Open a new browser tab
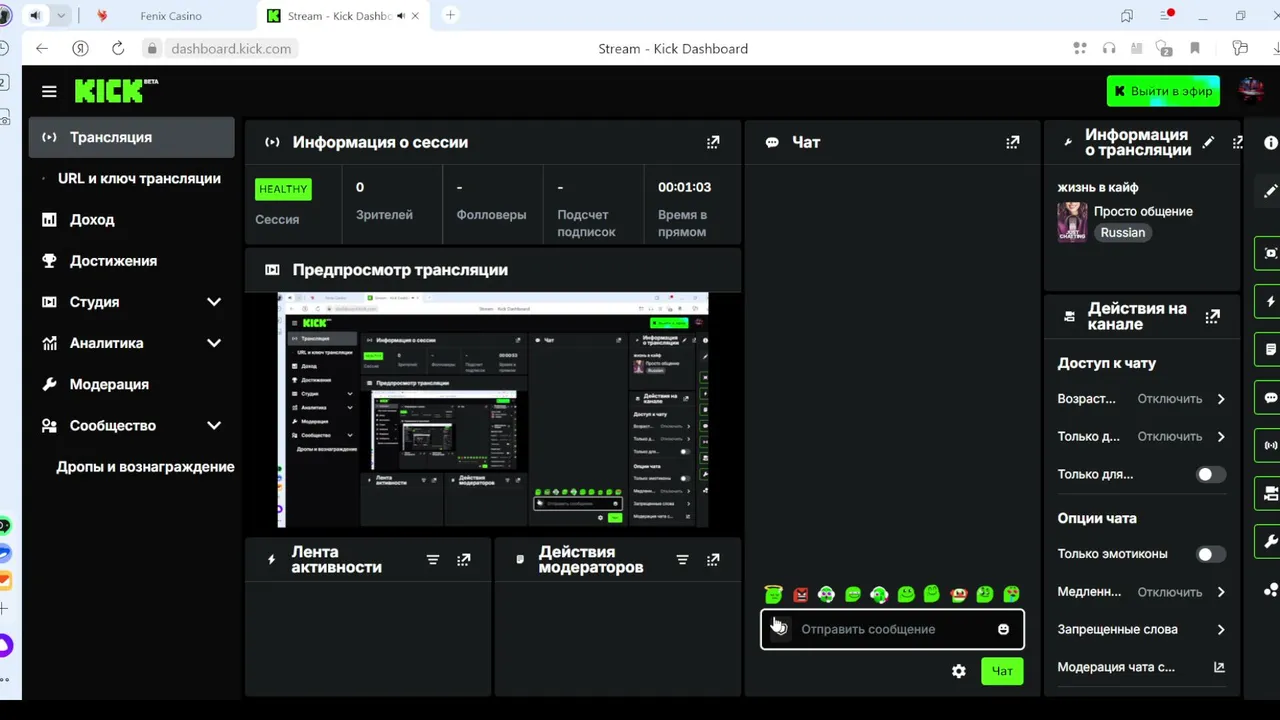 450,15
